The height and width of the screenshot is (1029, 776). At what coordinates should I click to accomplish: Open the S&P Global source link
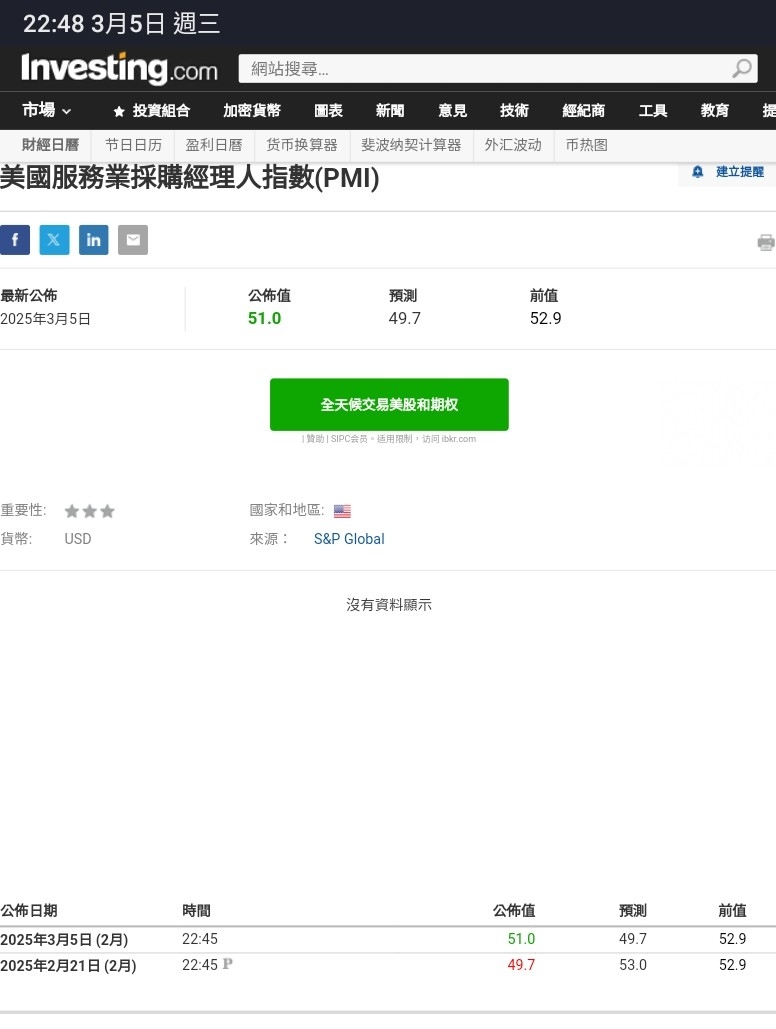pos(349,539)
